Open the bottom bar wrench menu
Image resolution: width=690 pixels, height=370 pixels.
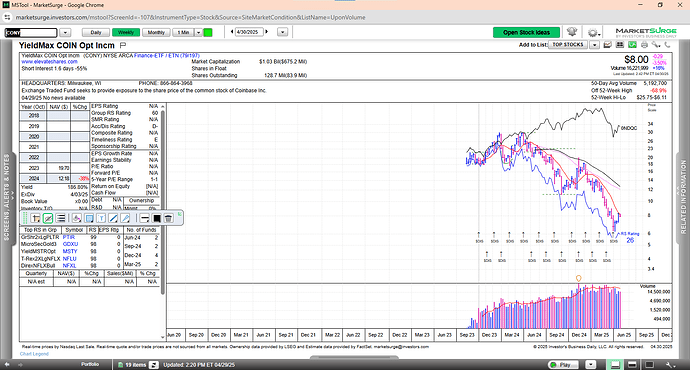670,365
